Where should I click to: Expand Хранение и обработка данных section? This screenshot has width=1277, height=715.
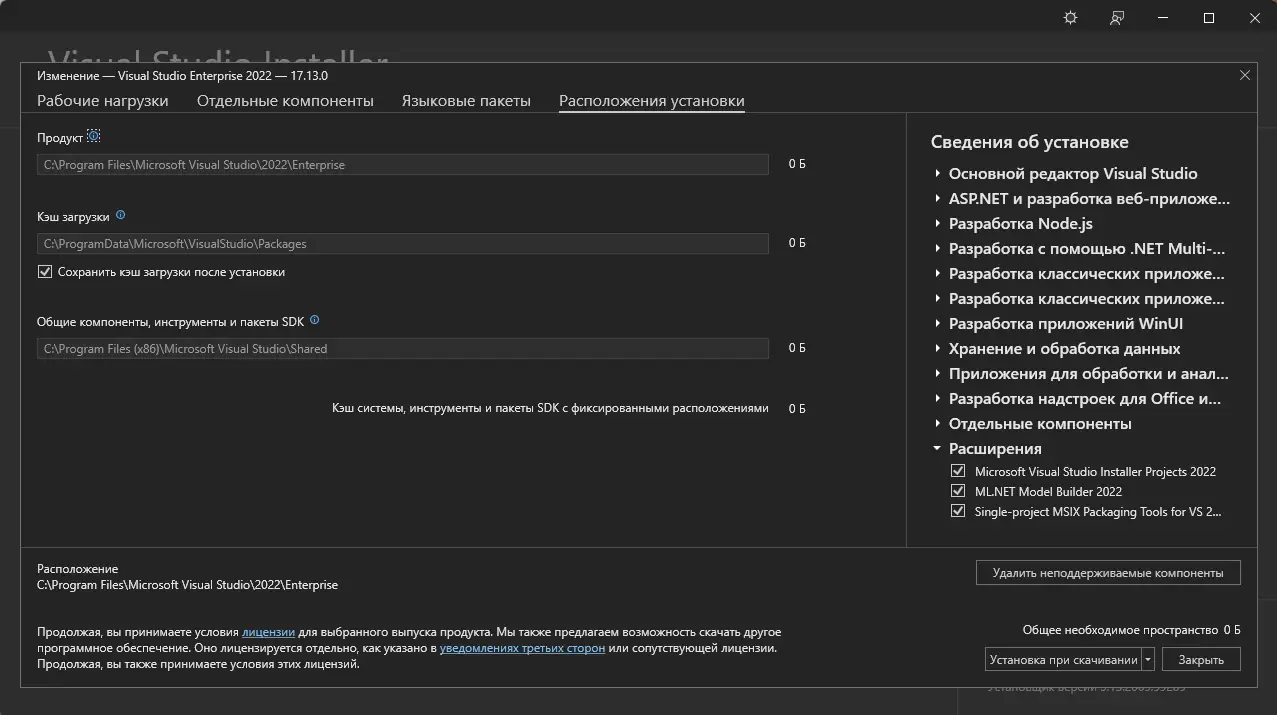click(x=937, y=349)
